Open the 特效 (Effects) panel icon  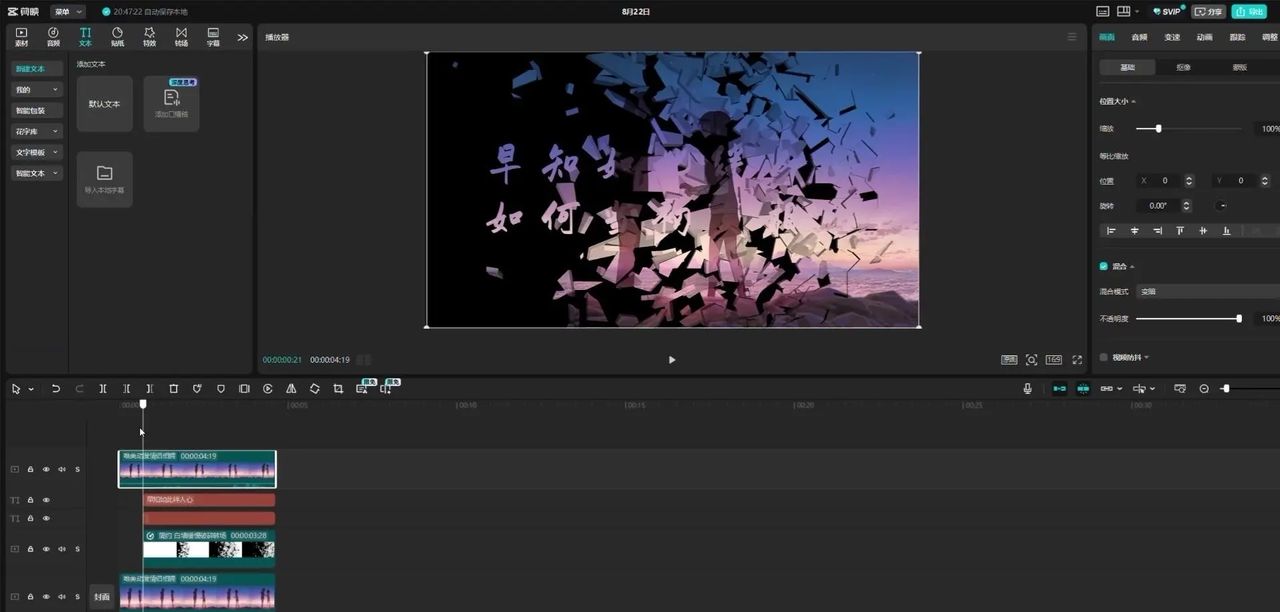149,36
